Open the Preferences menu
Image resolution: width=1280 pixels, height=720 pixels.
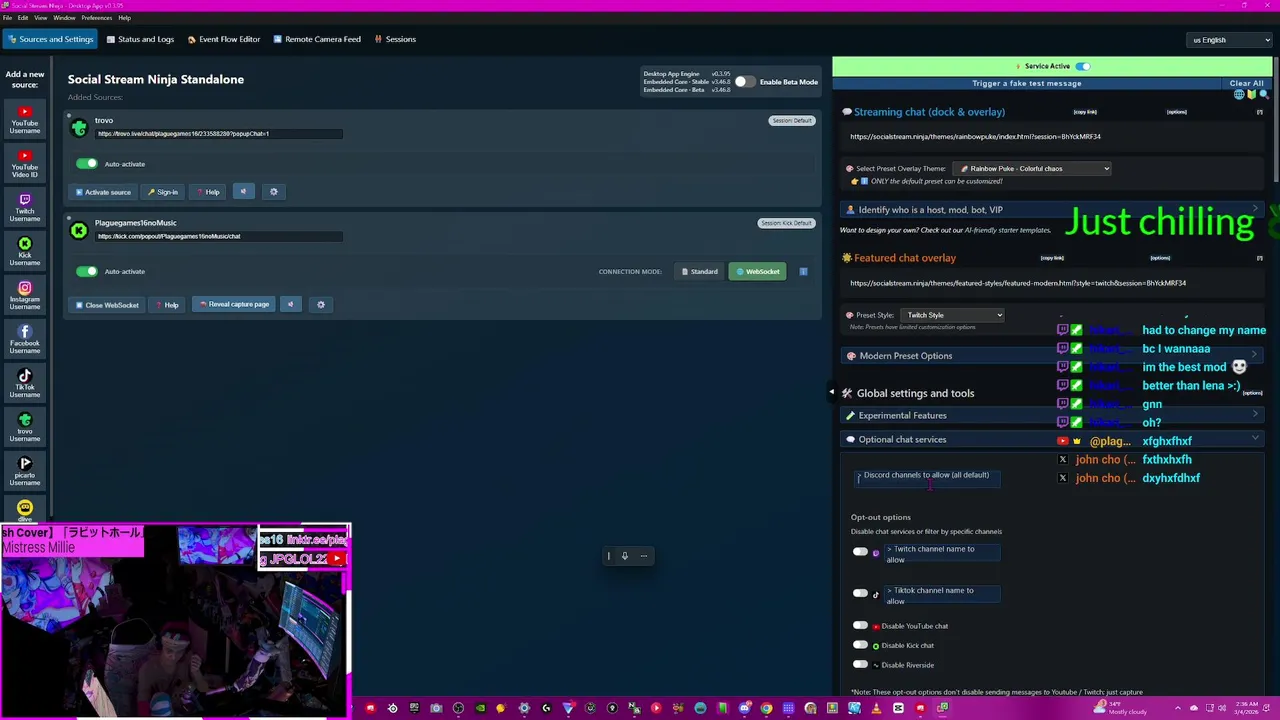pos(96,18)
